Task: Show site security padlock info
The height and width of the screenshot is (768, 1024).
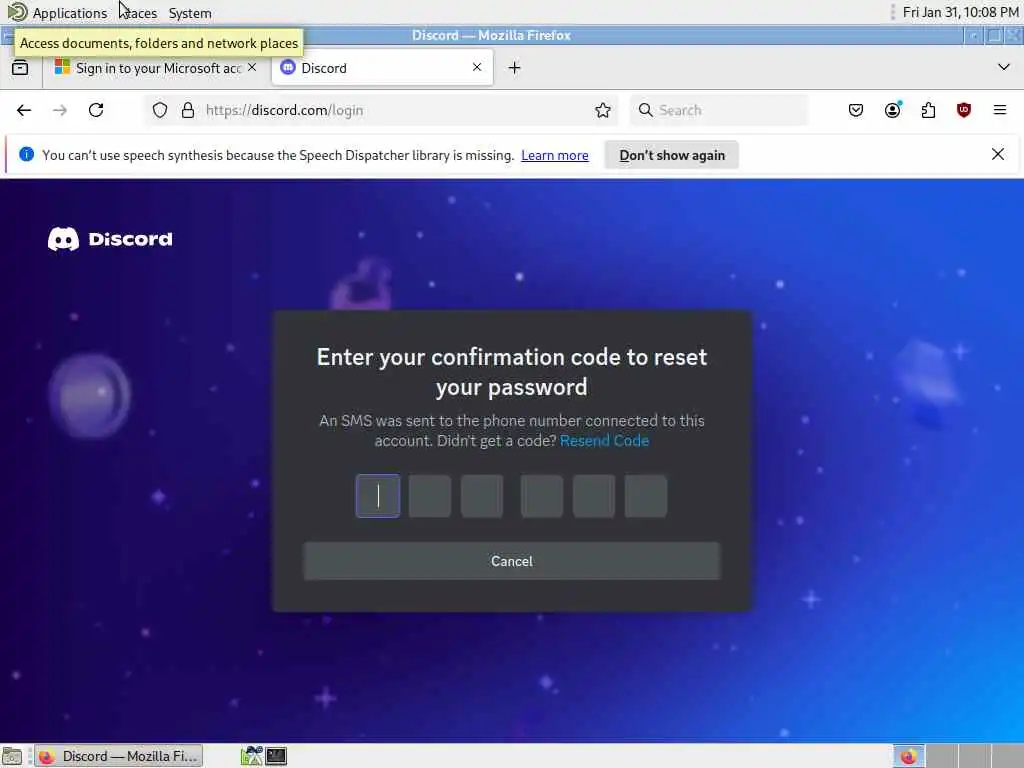Action: coord(188,110)
